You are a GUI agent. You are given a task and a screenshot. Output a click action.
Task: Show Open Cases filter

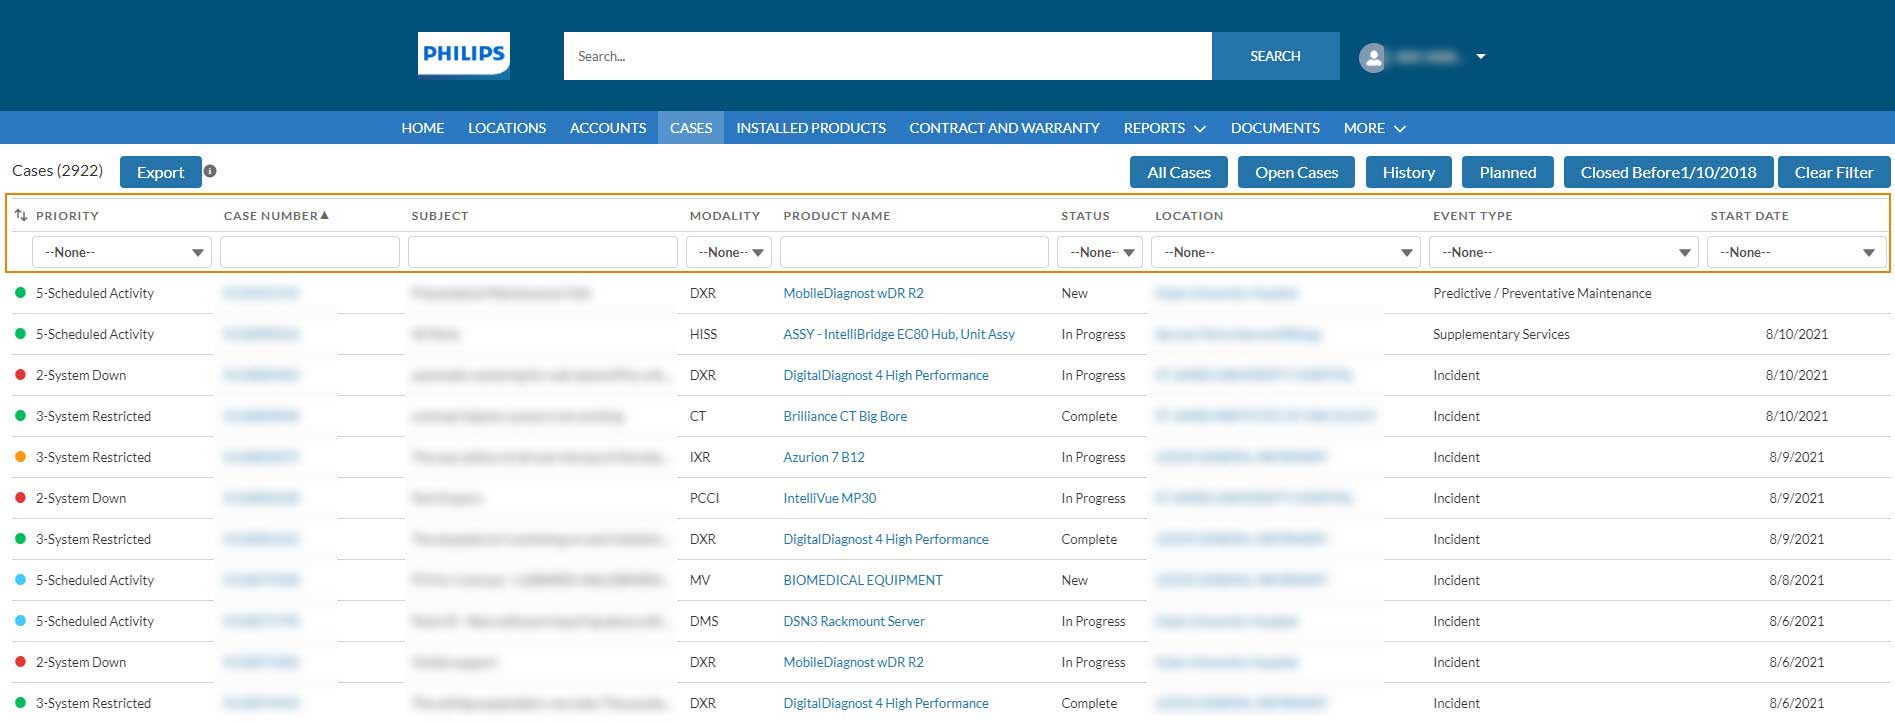[x=1296, y=172]
